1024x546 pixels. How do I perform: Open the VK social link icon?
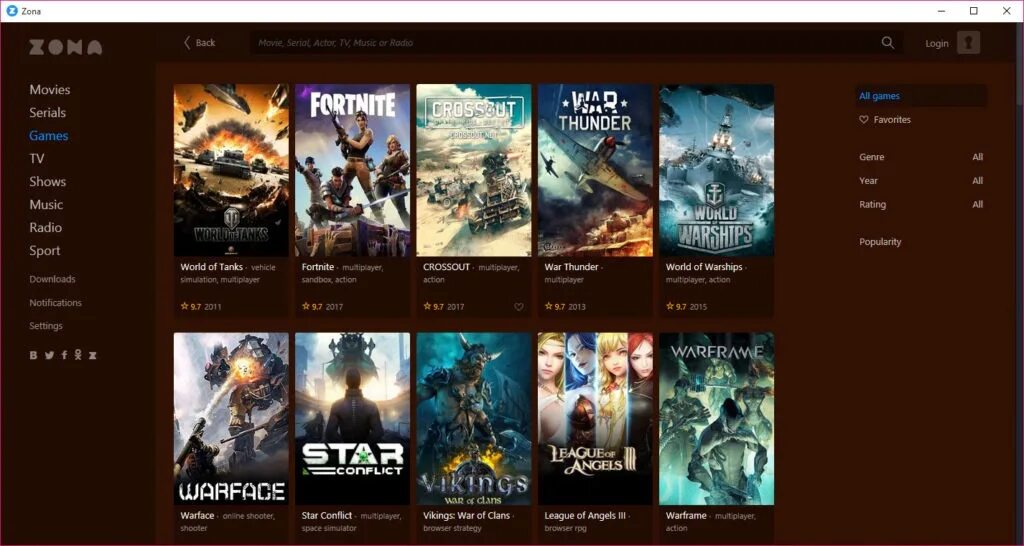click(x=33, y=355)
